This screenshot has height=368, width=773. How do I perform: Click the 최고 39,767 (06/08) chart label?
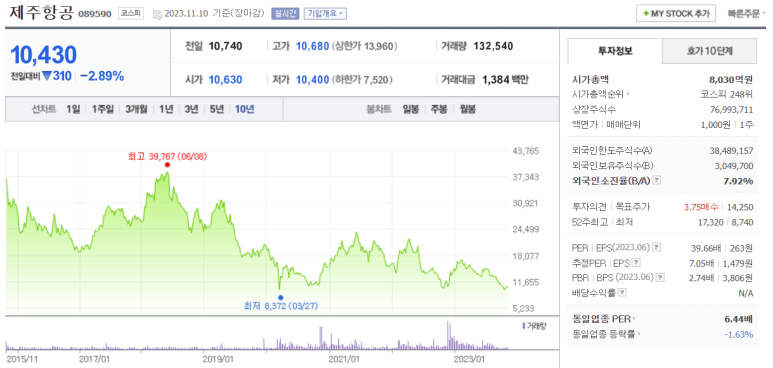(167, 156)
